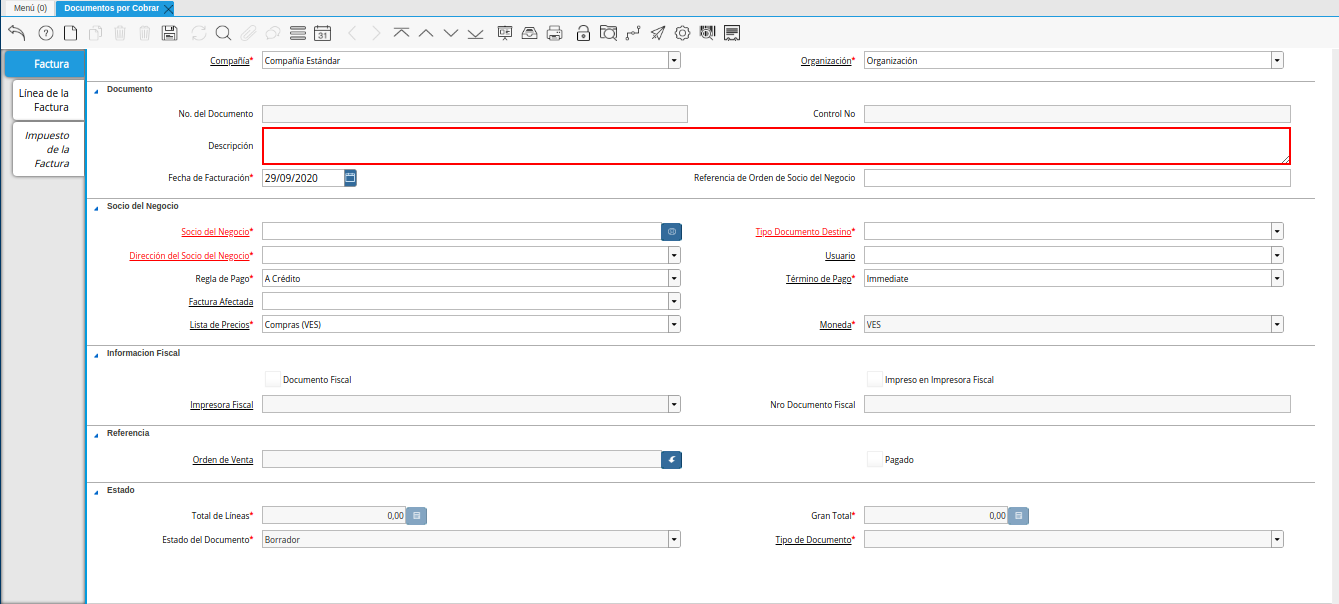
Task: Switch to Línea de la Factura tab
Action: (x=47, y=100)
